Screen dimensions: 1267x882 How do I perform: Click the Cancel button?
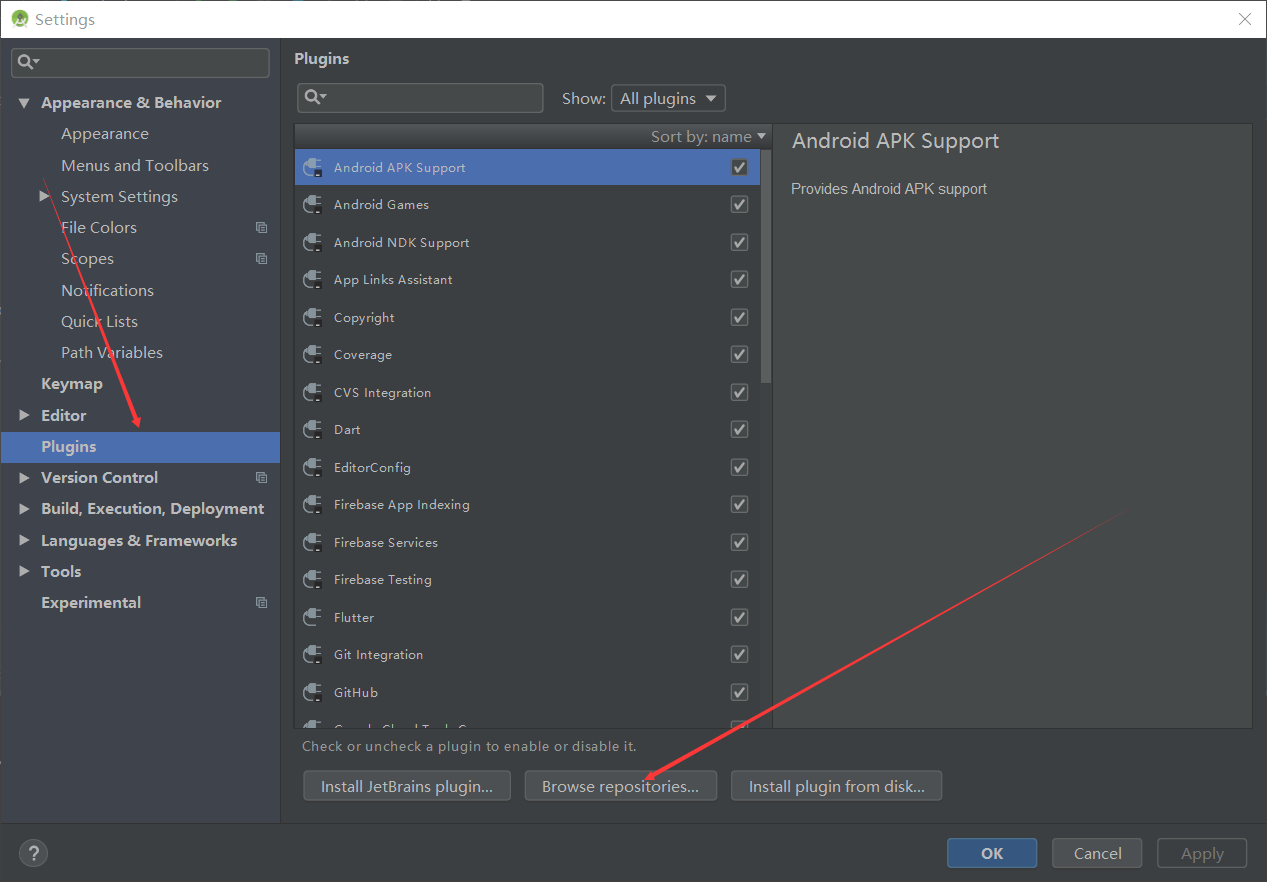1097,853
